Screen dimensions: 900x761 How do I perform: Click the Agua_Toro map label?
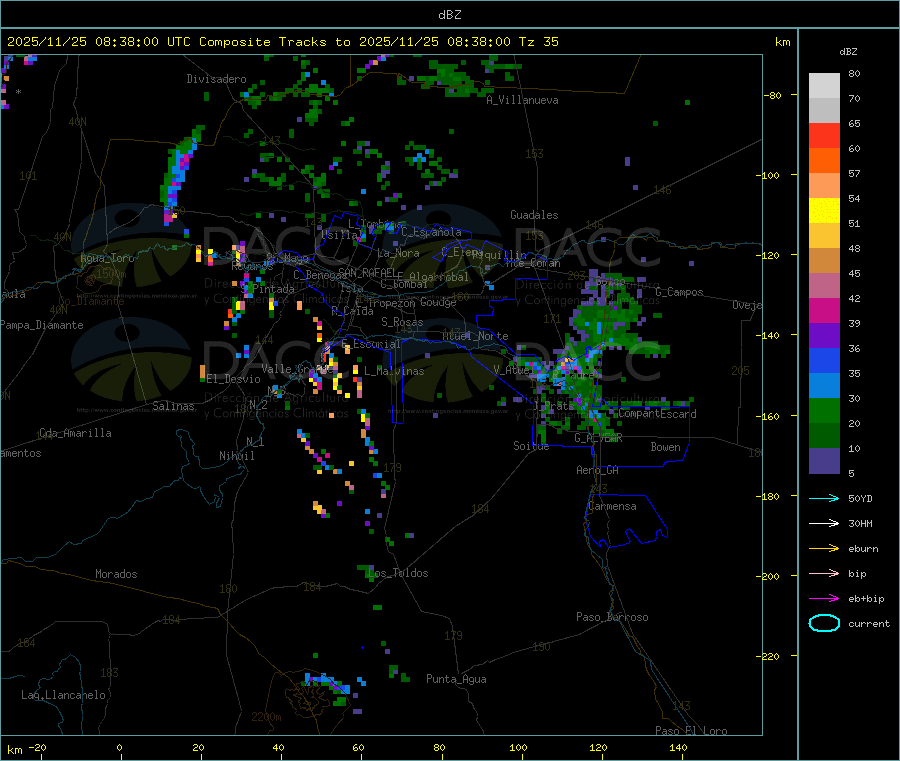point(107,258)
